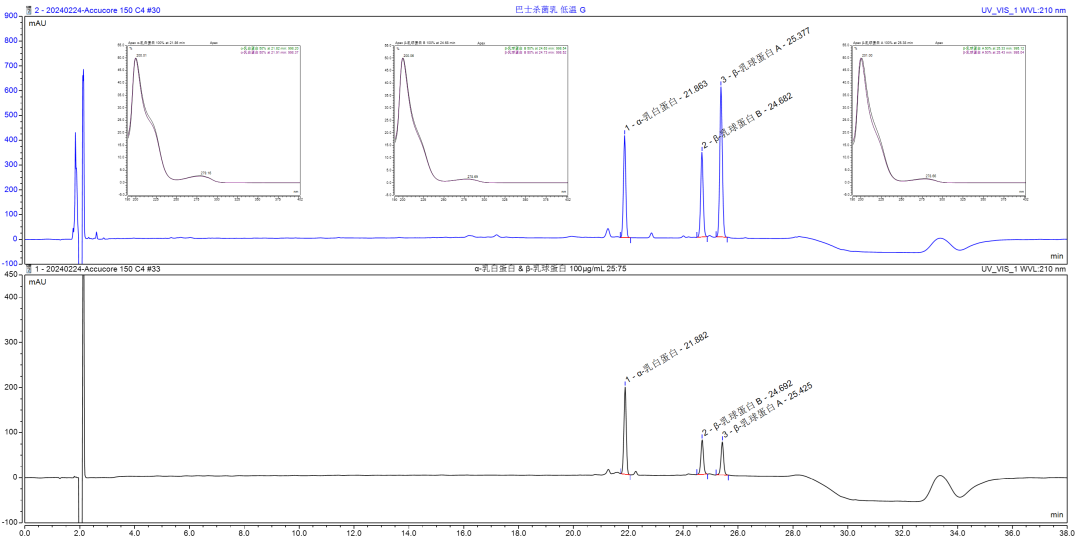The height and width of the screenshot is (542, 1080).
Task: Click the 20.0 tick on the time axis
Action: (571, 533)
